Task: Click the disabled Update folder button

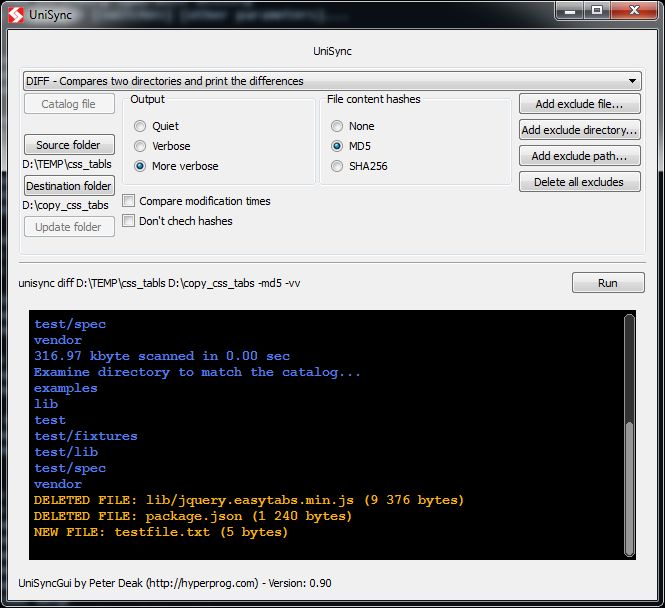Action: (x=69, y=227)
